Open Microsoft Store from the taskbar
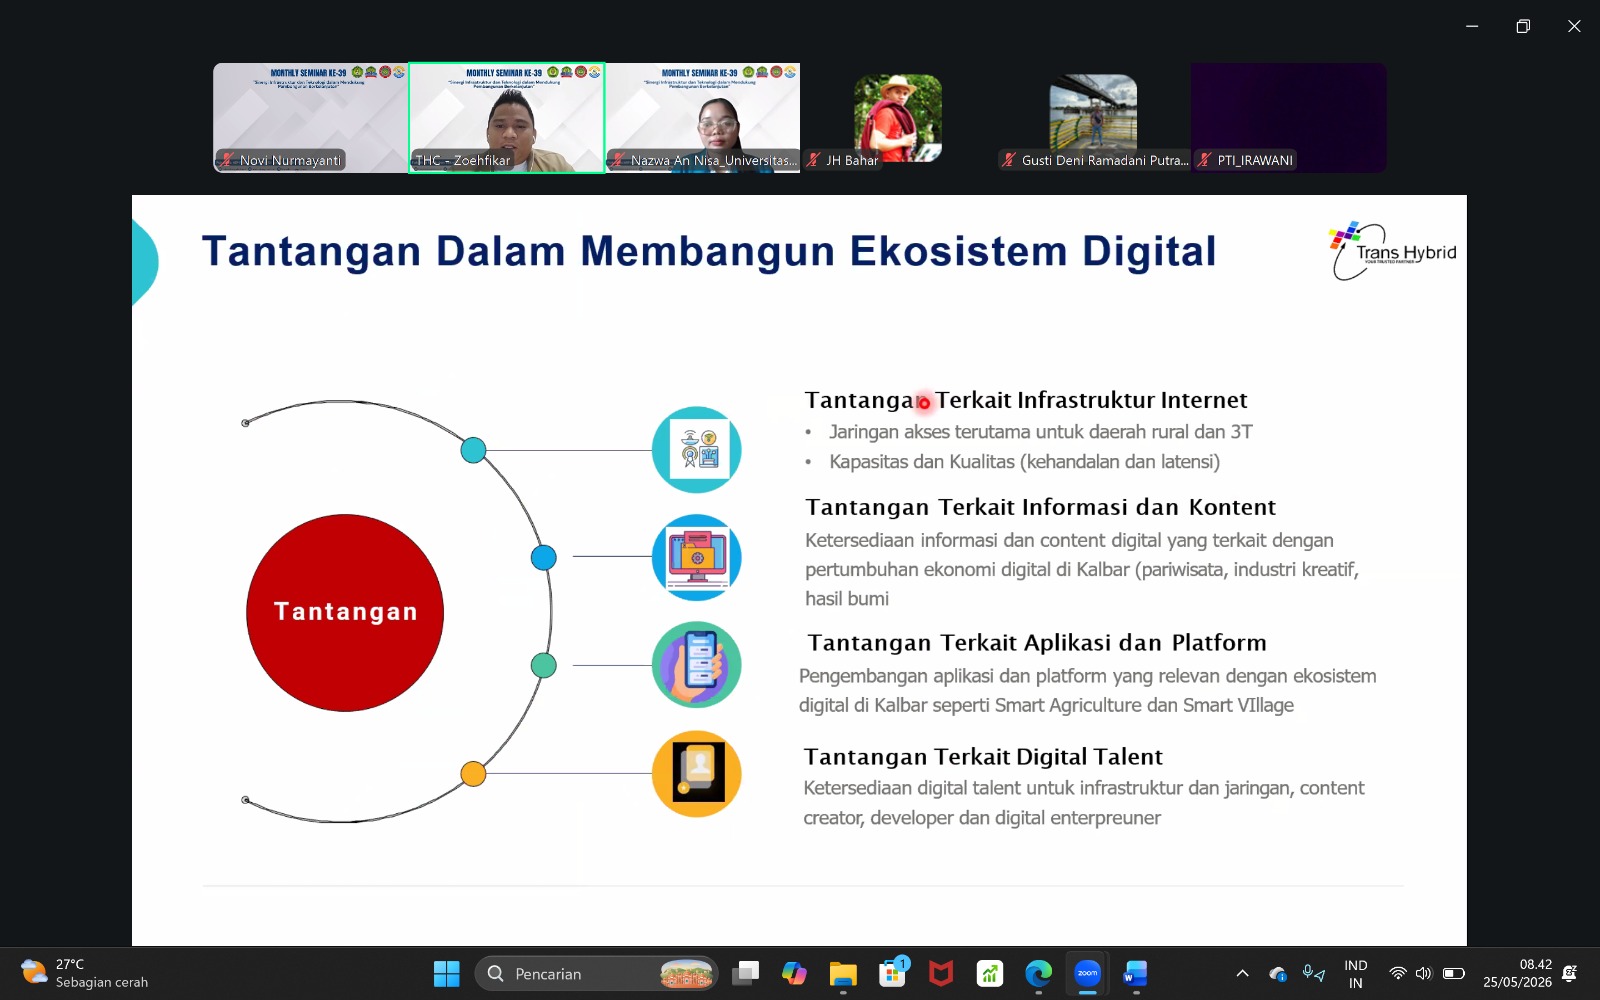 click(892, 973)
